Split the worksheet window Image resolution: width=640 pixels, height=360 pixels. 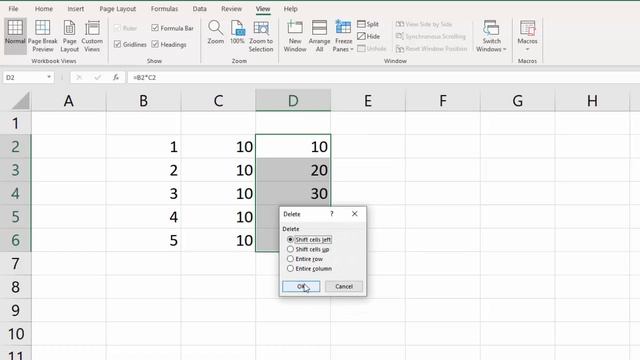(368, 24)
